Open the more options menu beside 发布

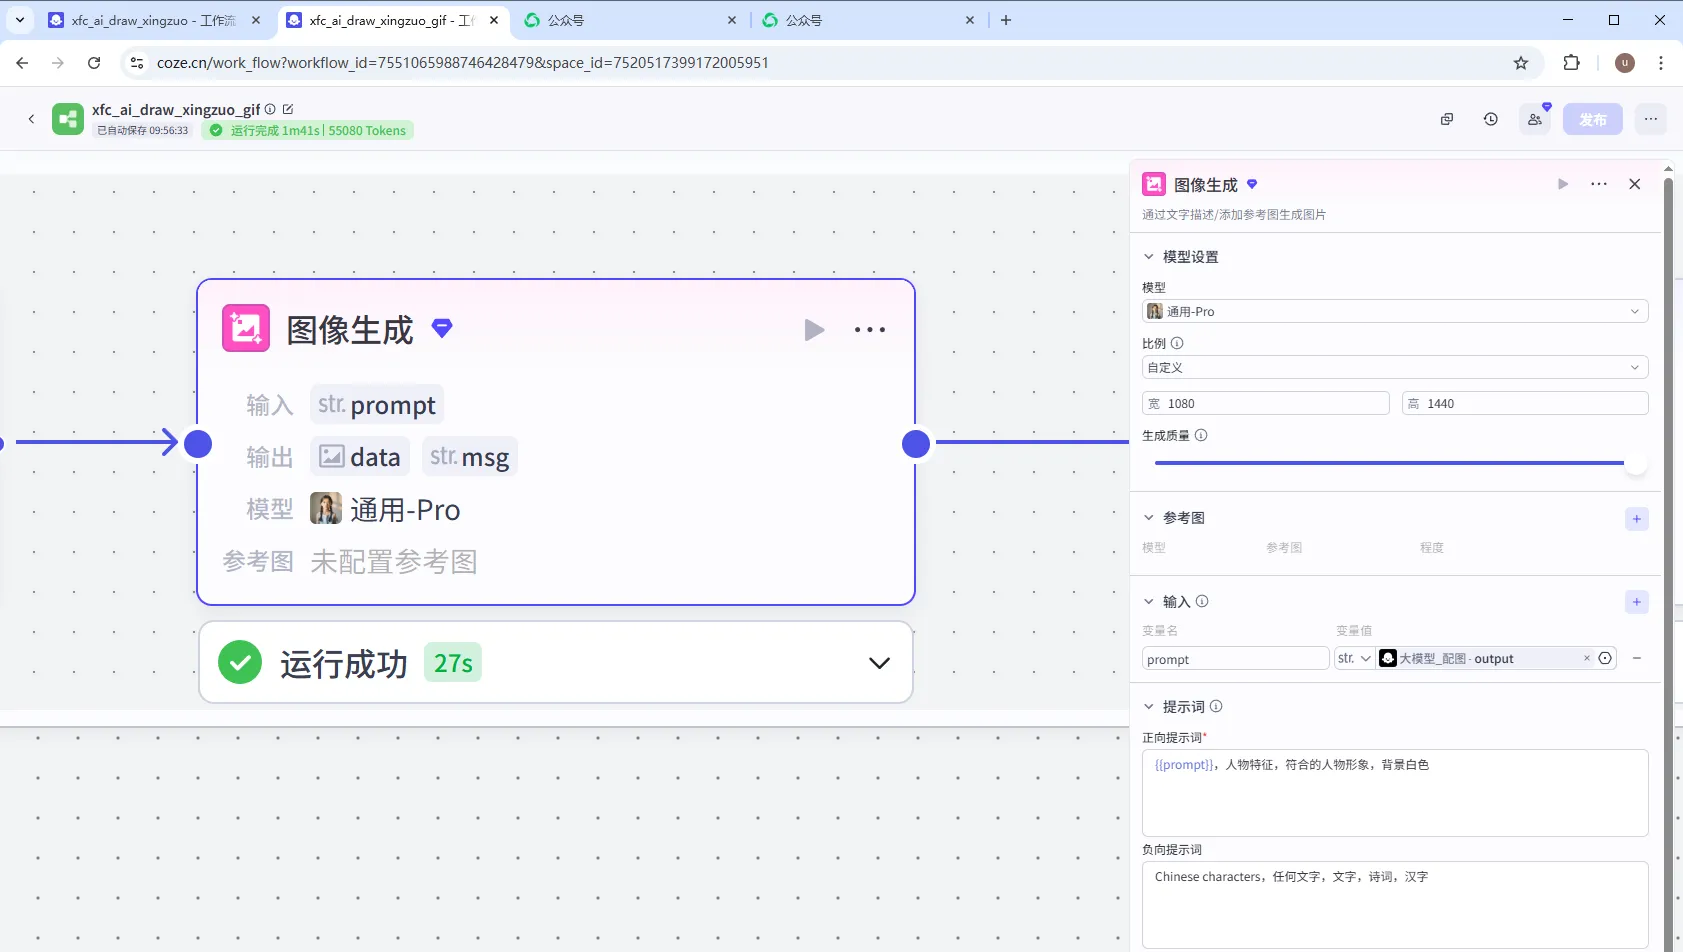click(1651, 119)
